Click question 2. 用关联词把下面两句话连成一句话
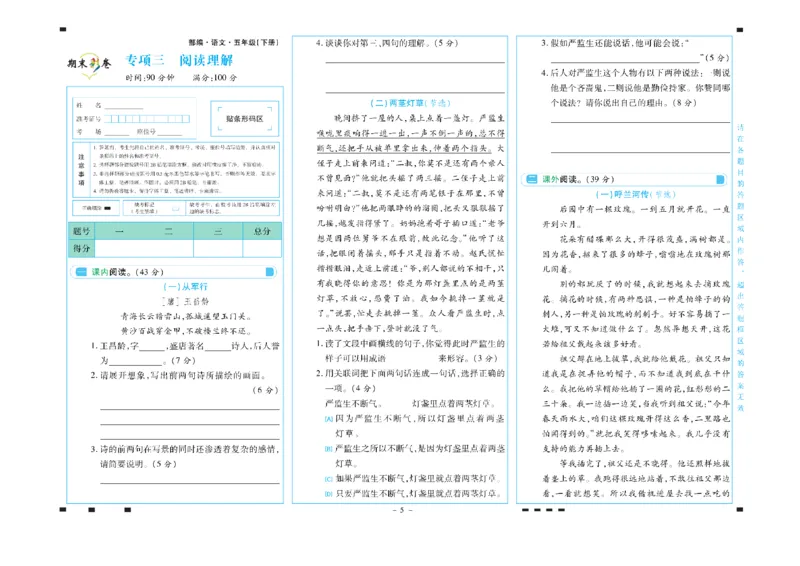This screenshot has width=800, height=566. tap(410, 381)
